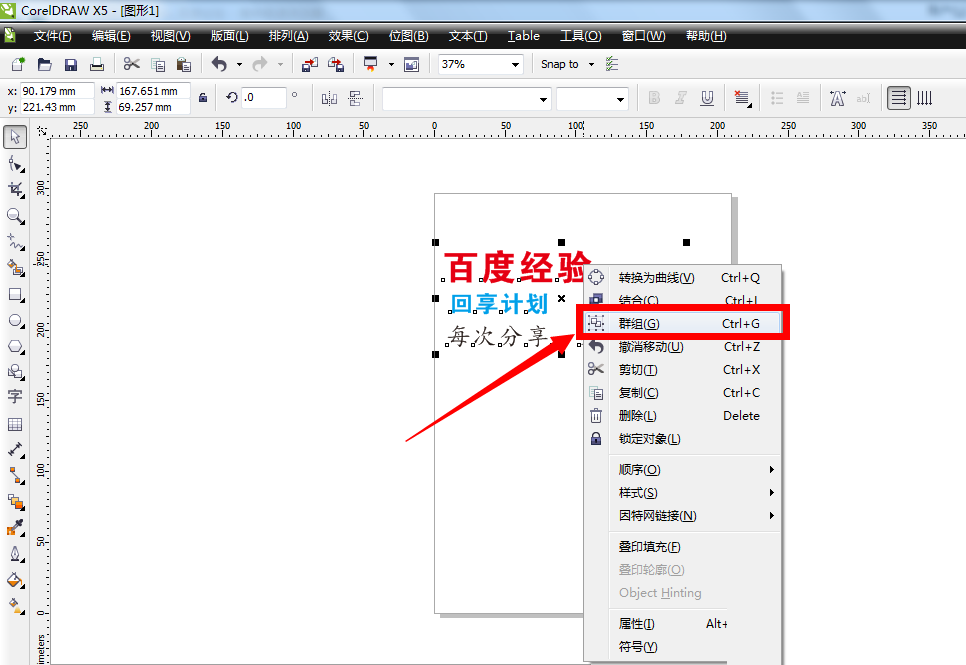
Task: Click the Save disk icon
Action: click(71, 64)
